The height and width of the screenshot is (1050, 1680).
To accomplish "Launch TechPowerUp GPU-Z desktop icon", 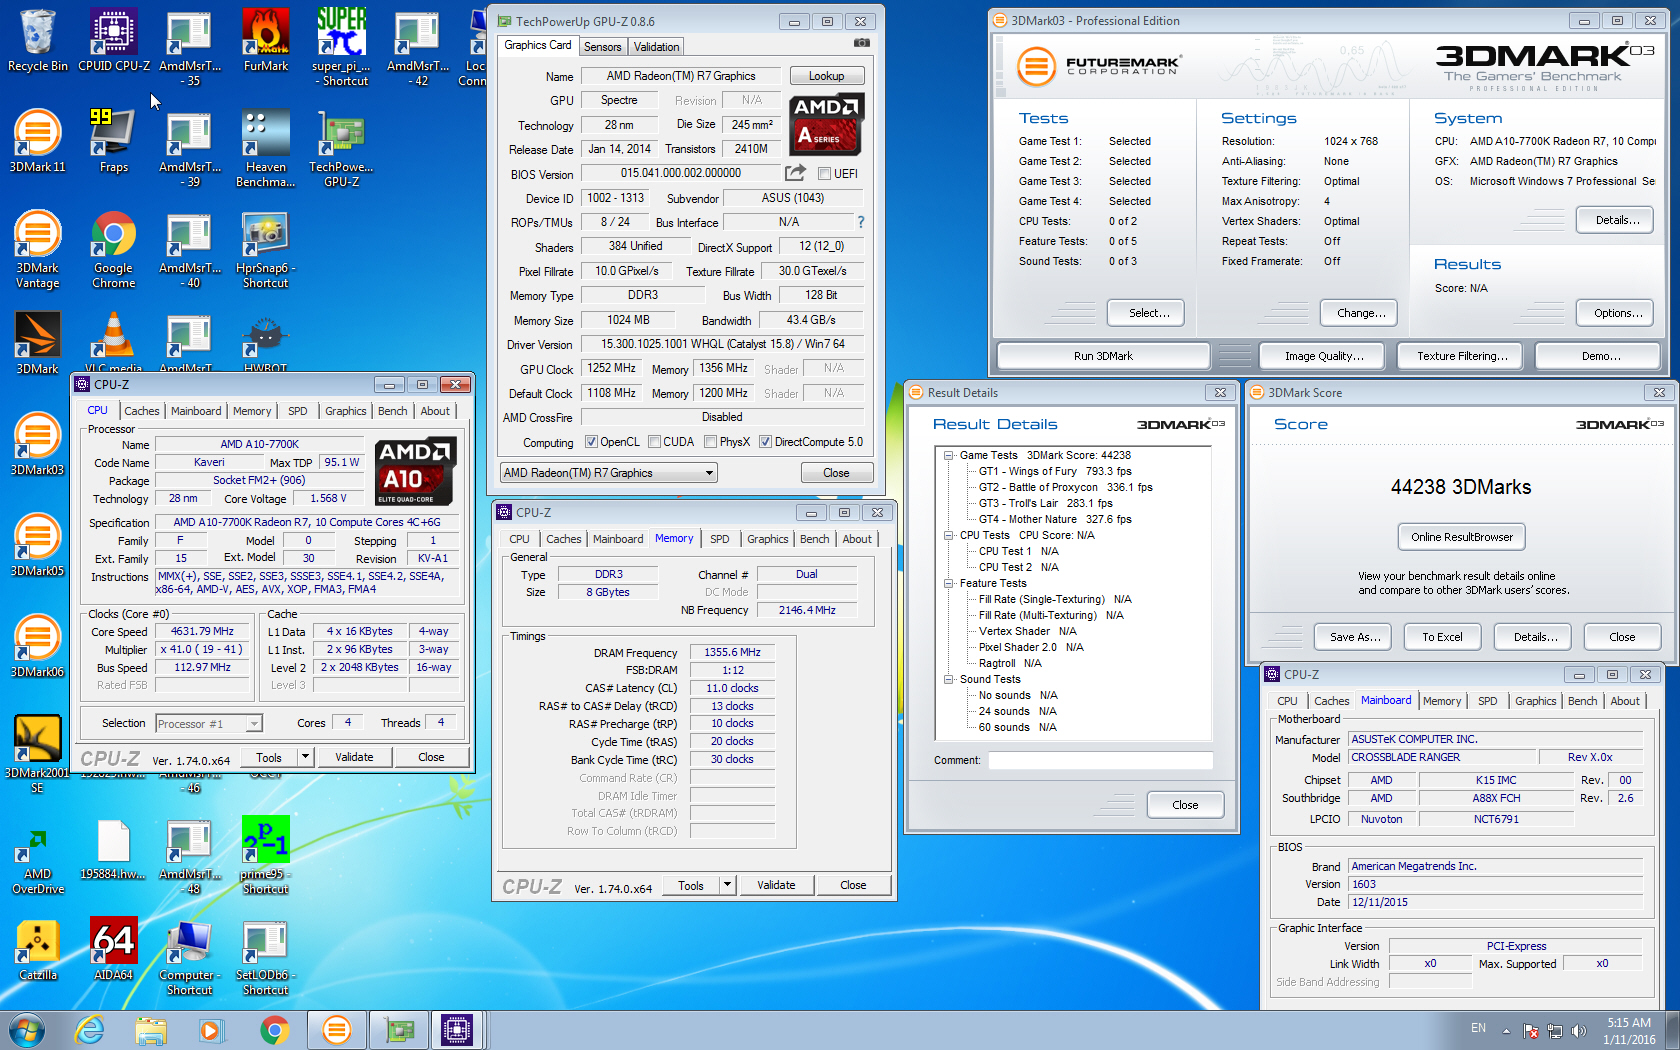I will pos(341,148).
